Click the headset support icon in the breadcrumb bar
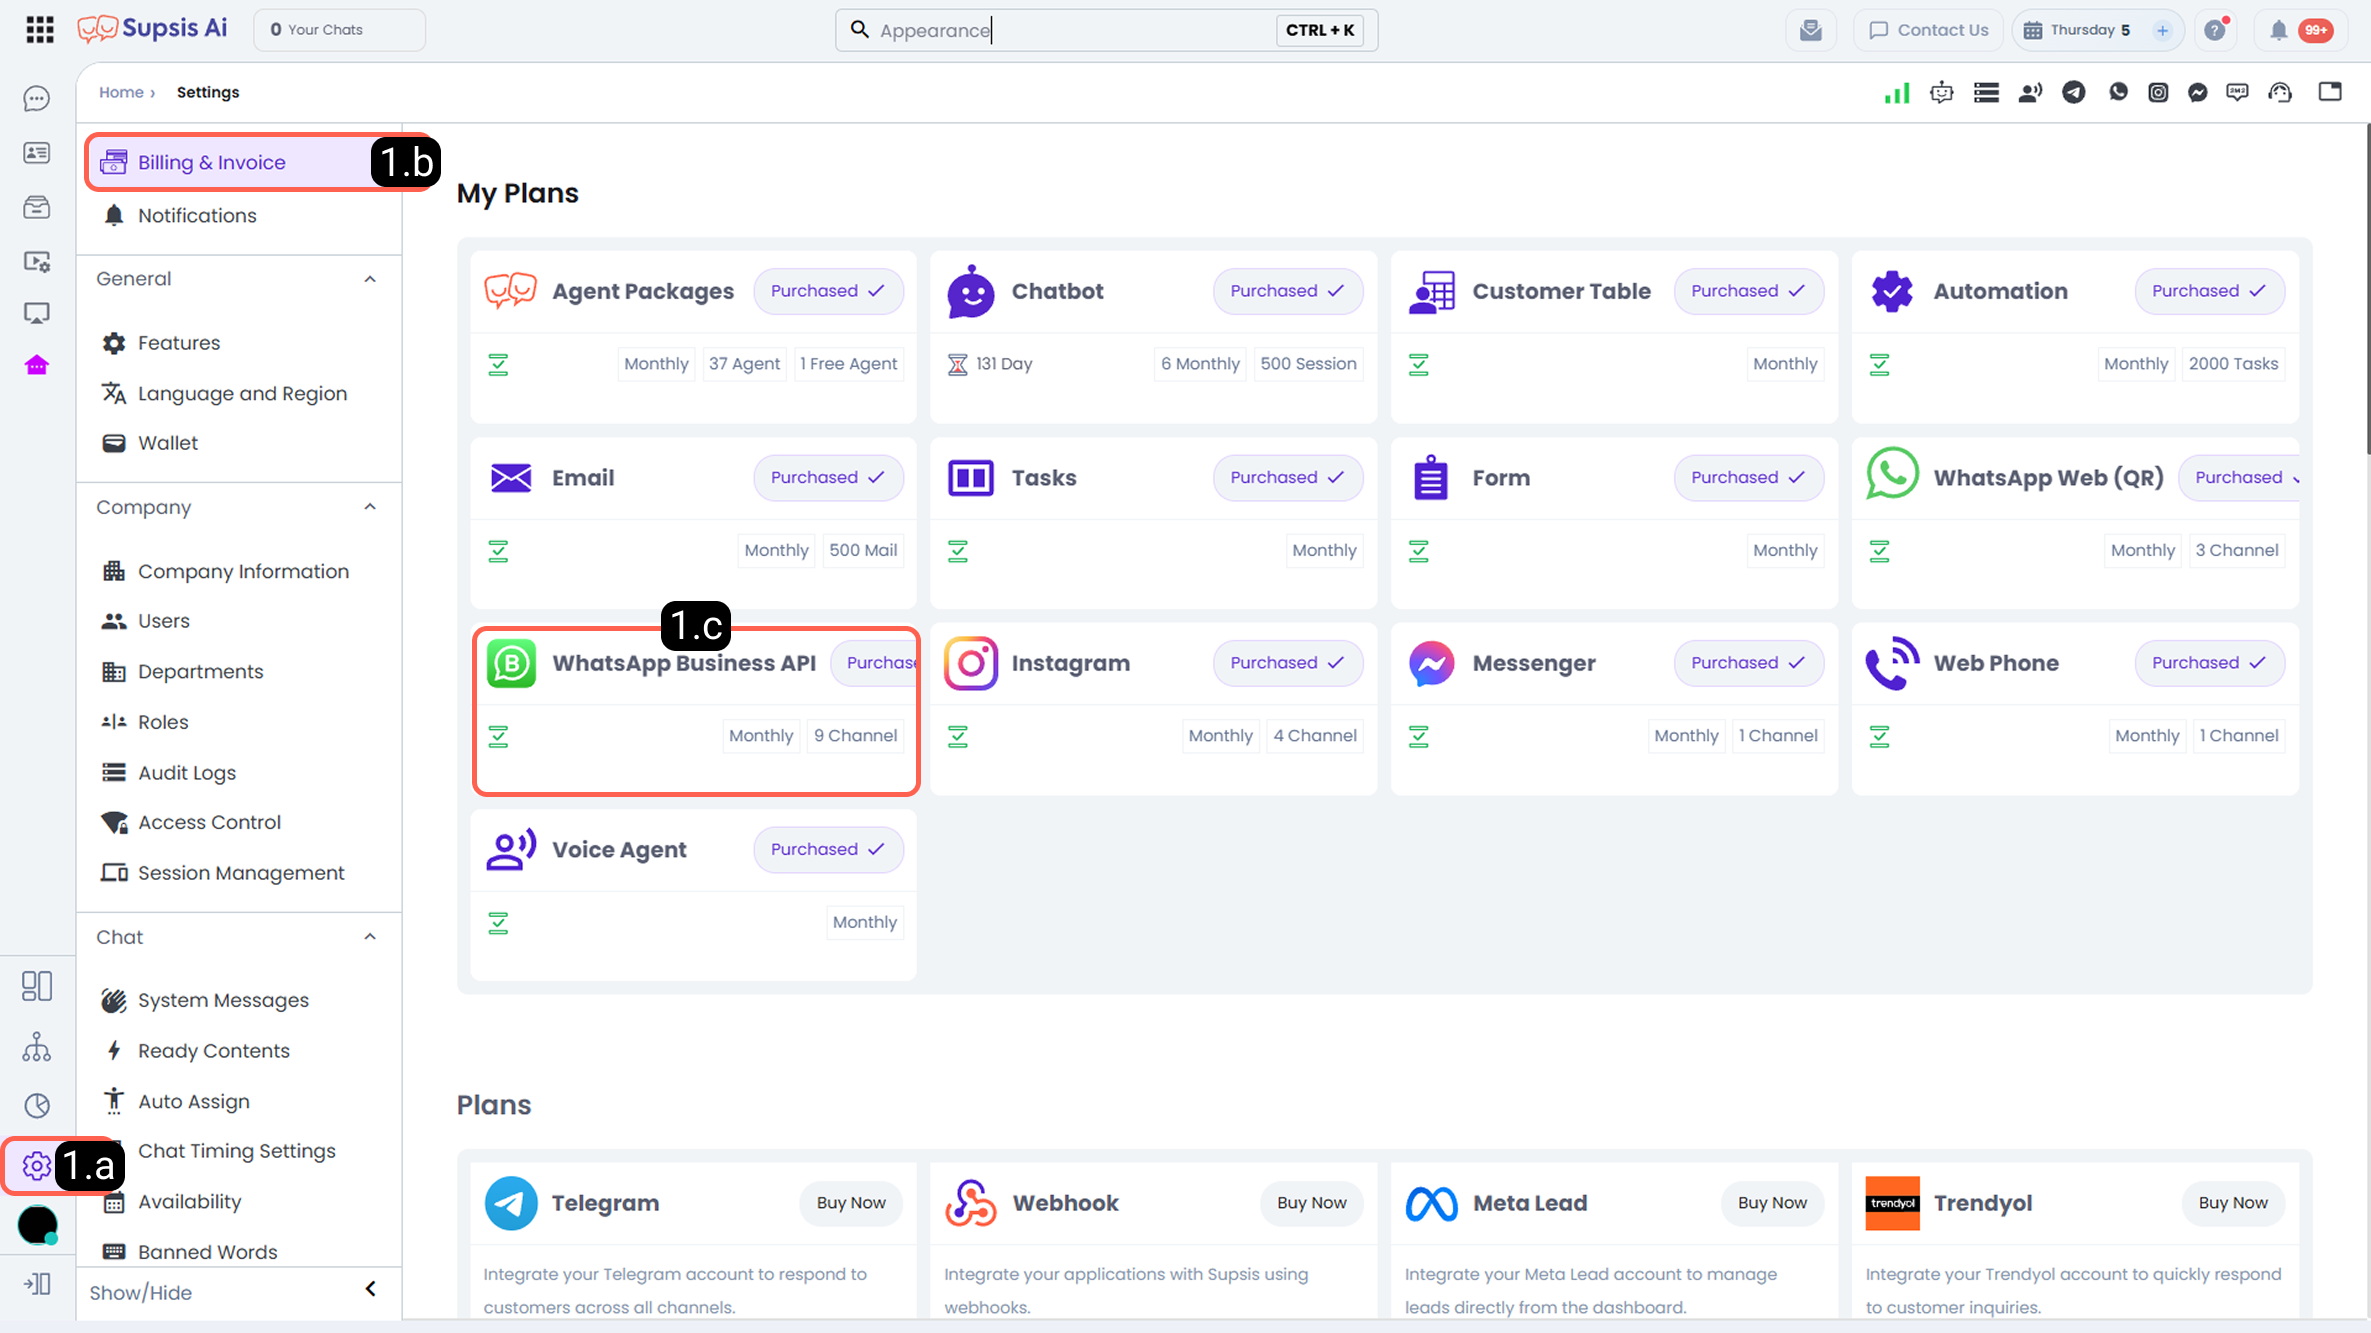Screen dimensions: 2371x1333 [2280, 93]
